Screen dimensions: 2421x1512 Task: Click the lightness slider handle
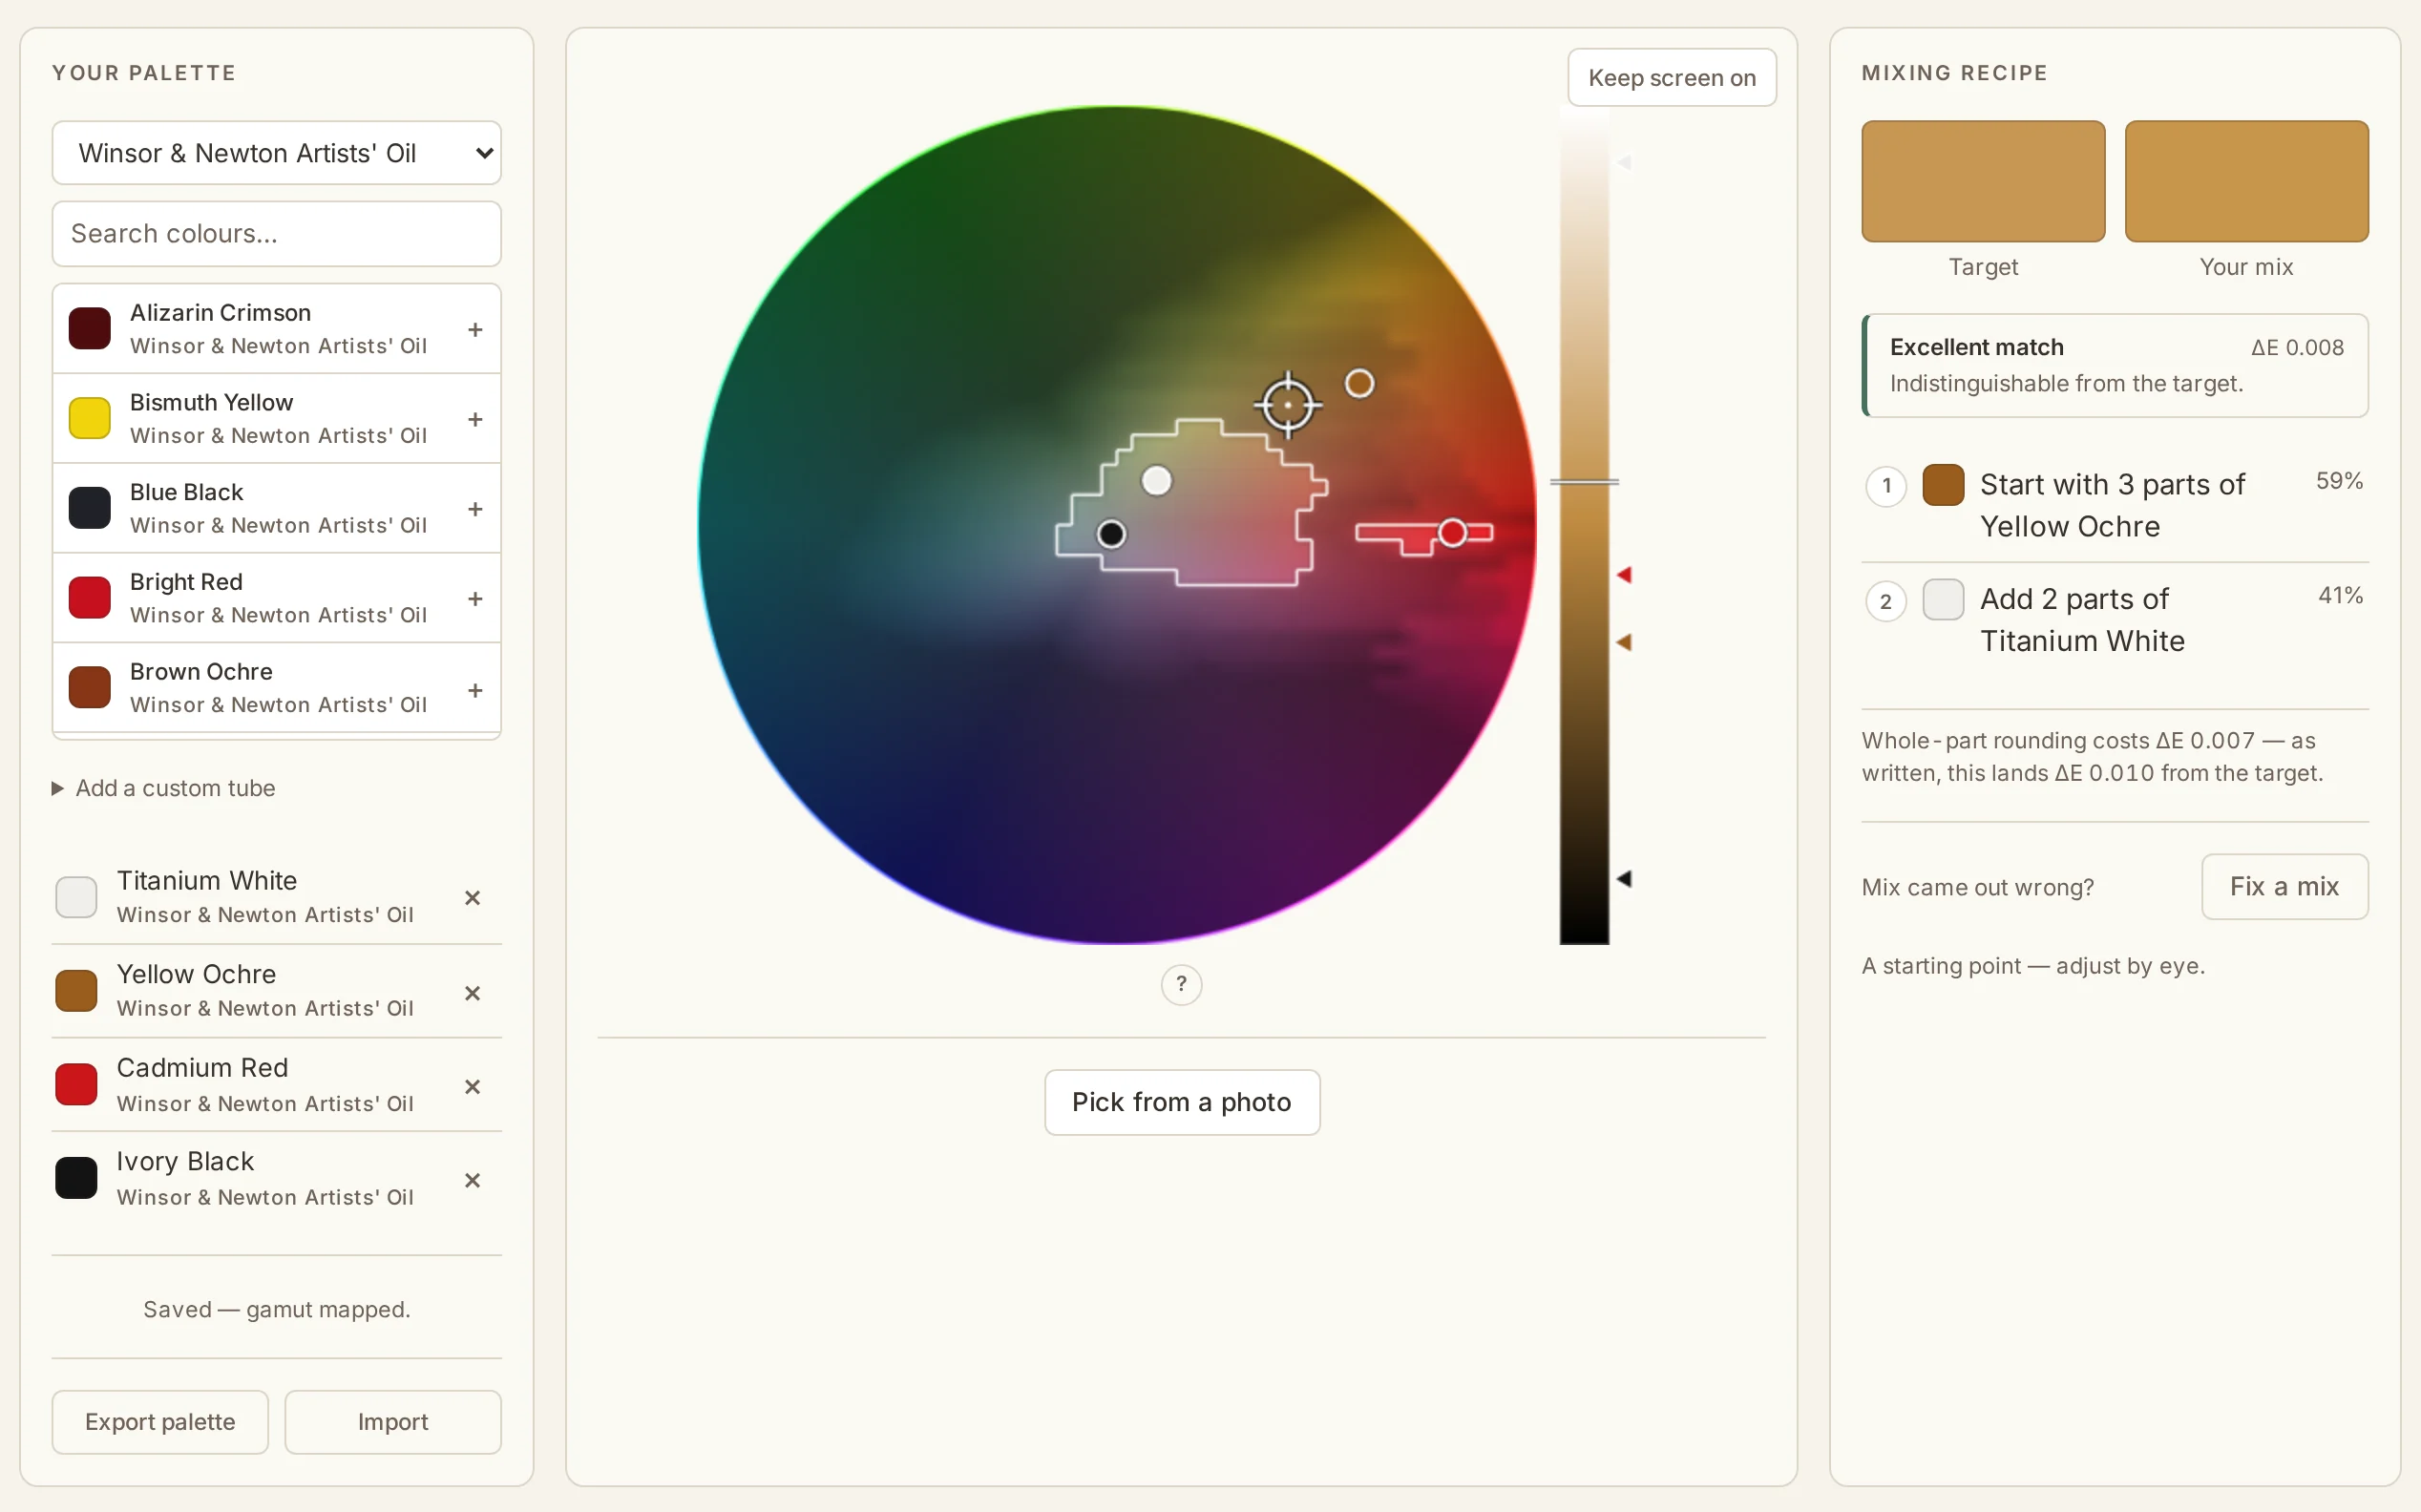coord(1584,482)
